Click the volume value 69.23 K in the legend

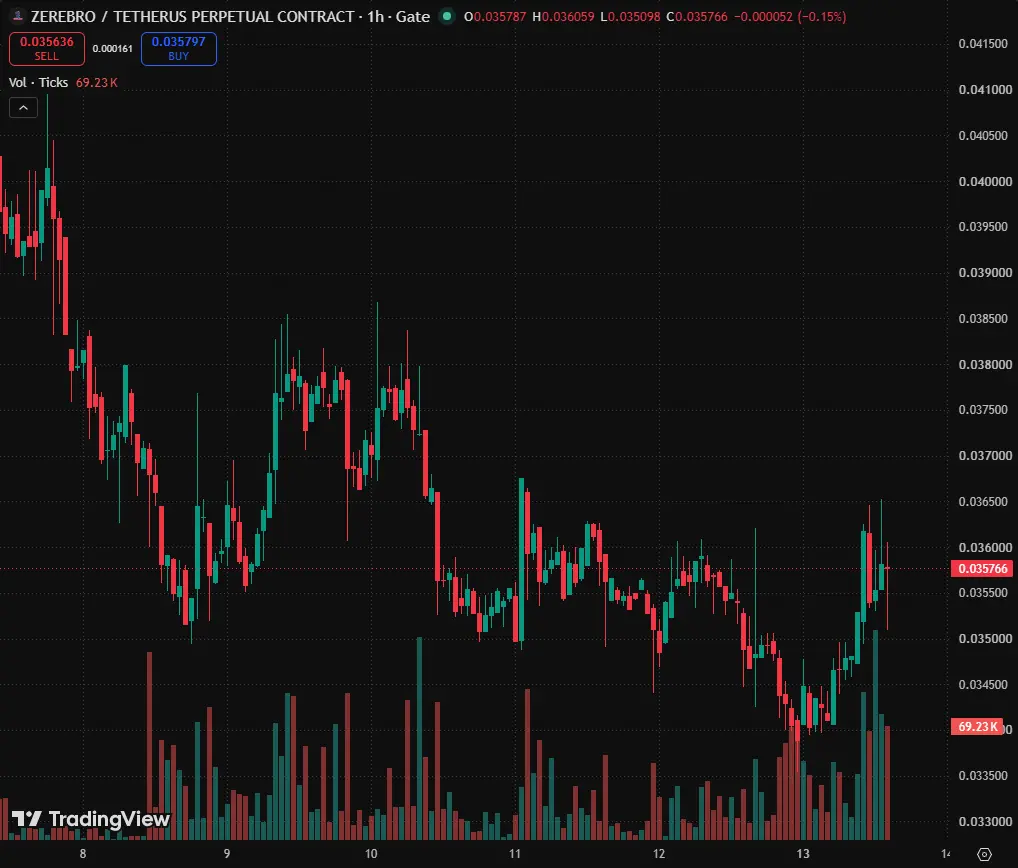pyautogui.click(x=97, y=82)
